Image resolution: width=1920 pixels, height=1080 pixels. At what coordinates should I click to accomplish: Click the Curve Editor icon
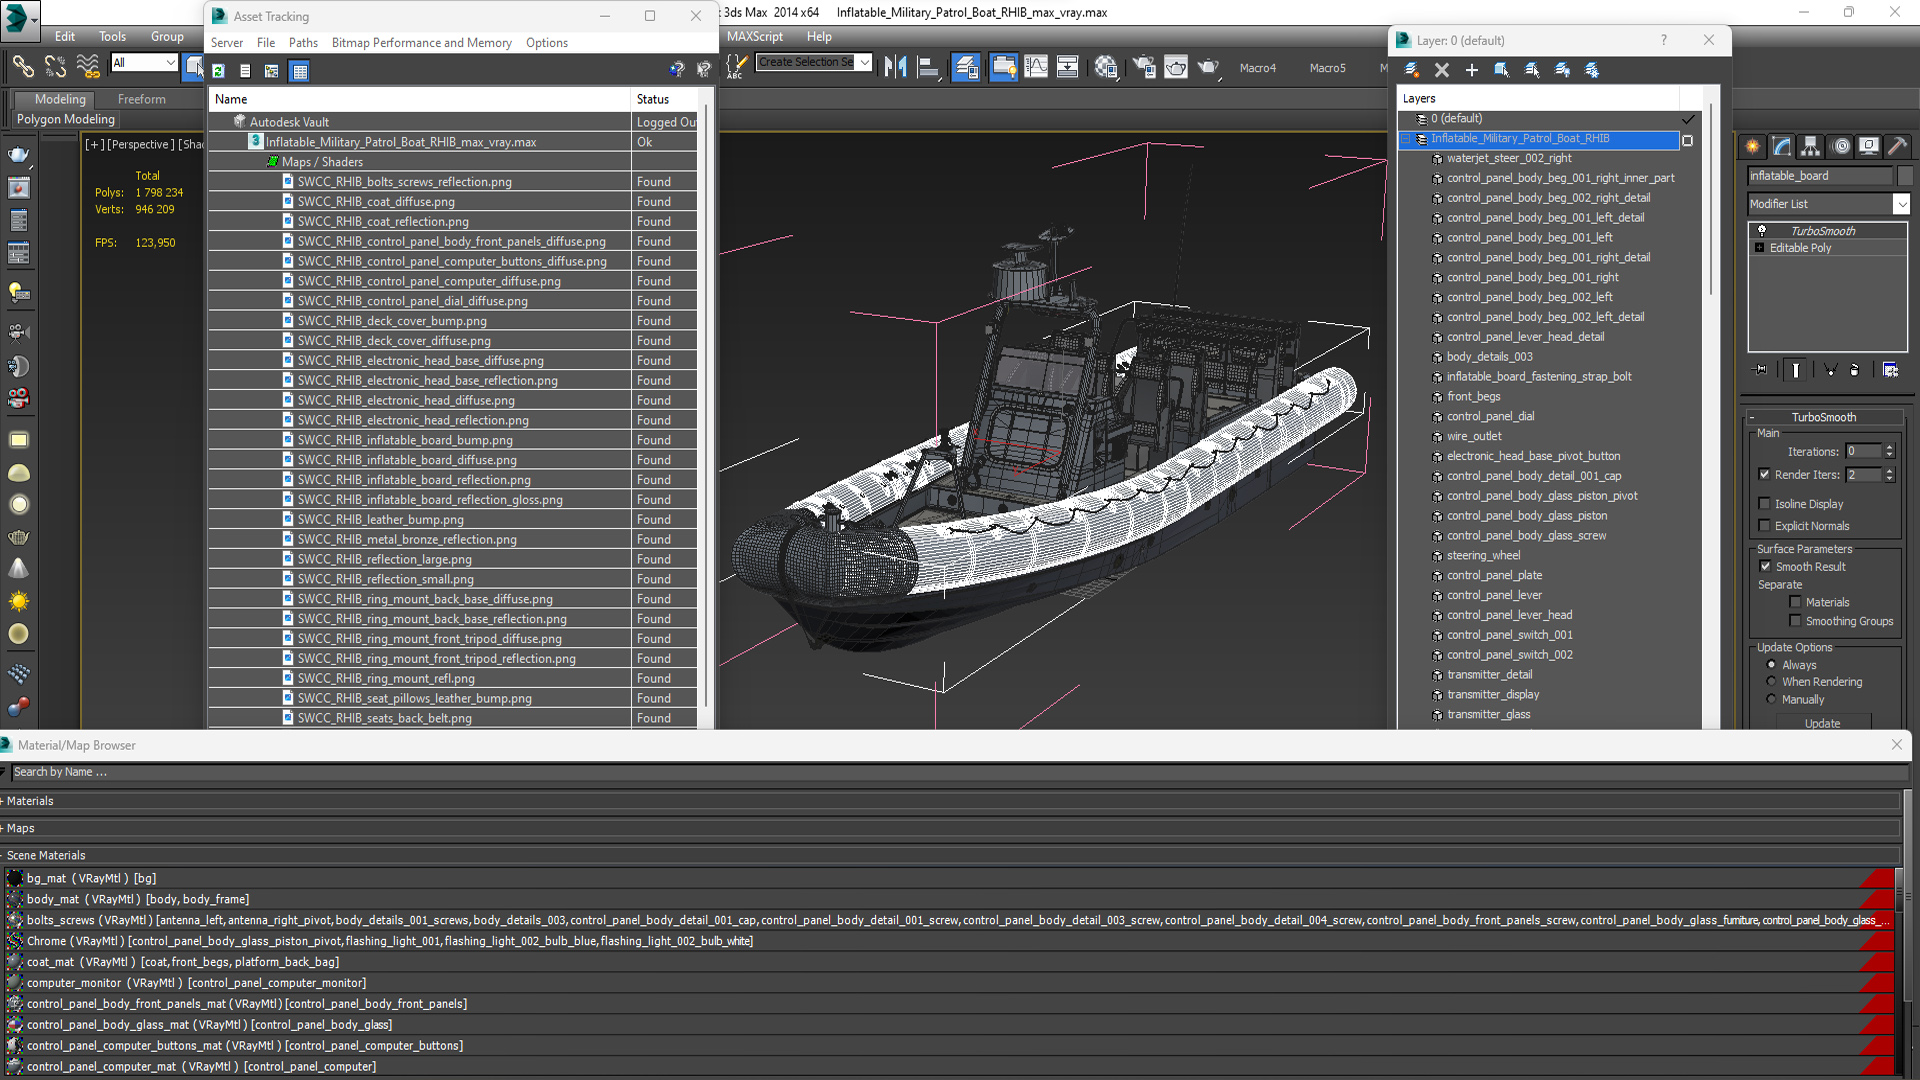pyautogui.click(x=1036, y=67)
